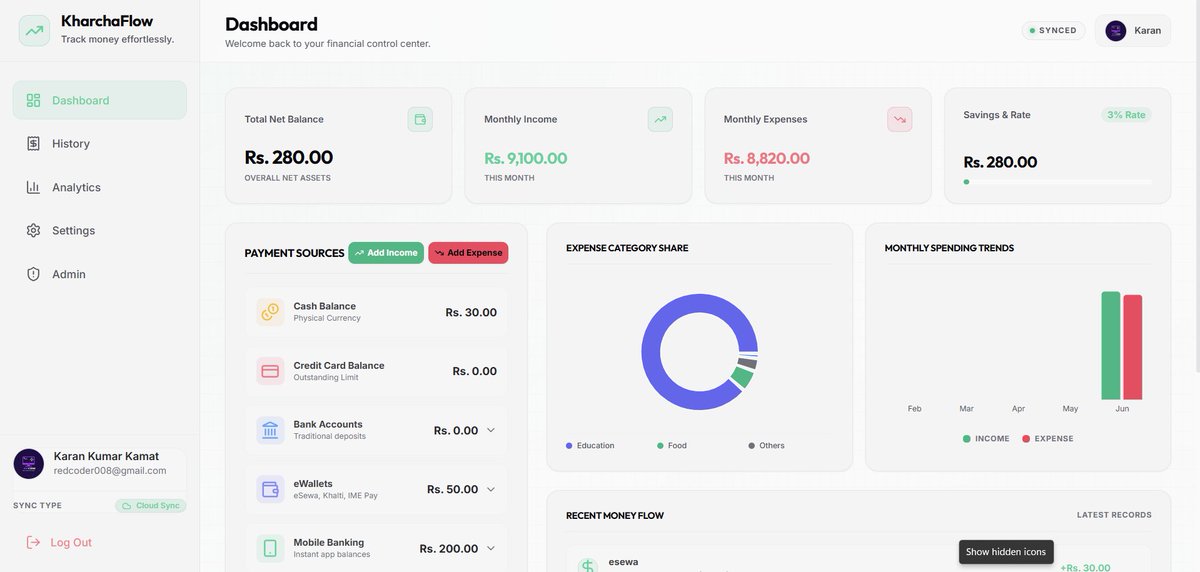
Task: Click the Food legend entry
Action: (672, 445)
